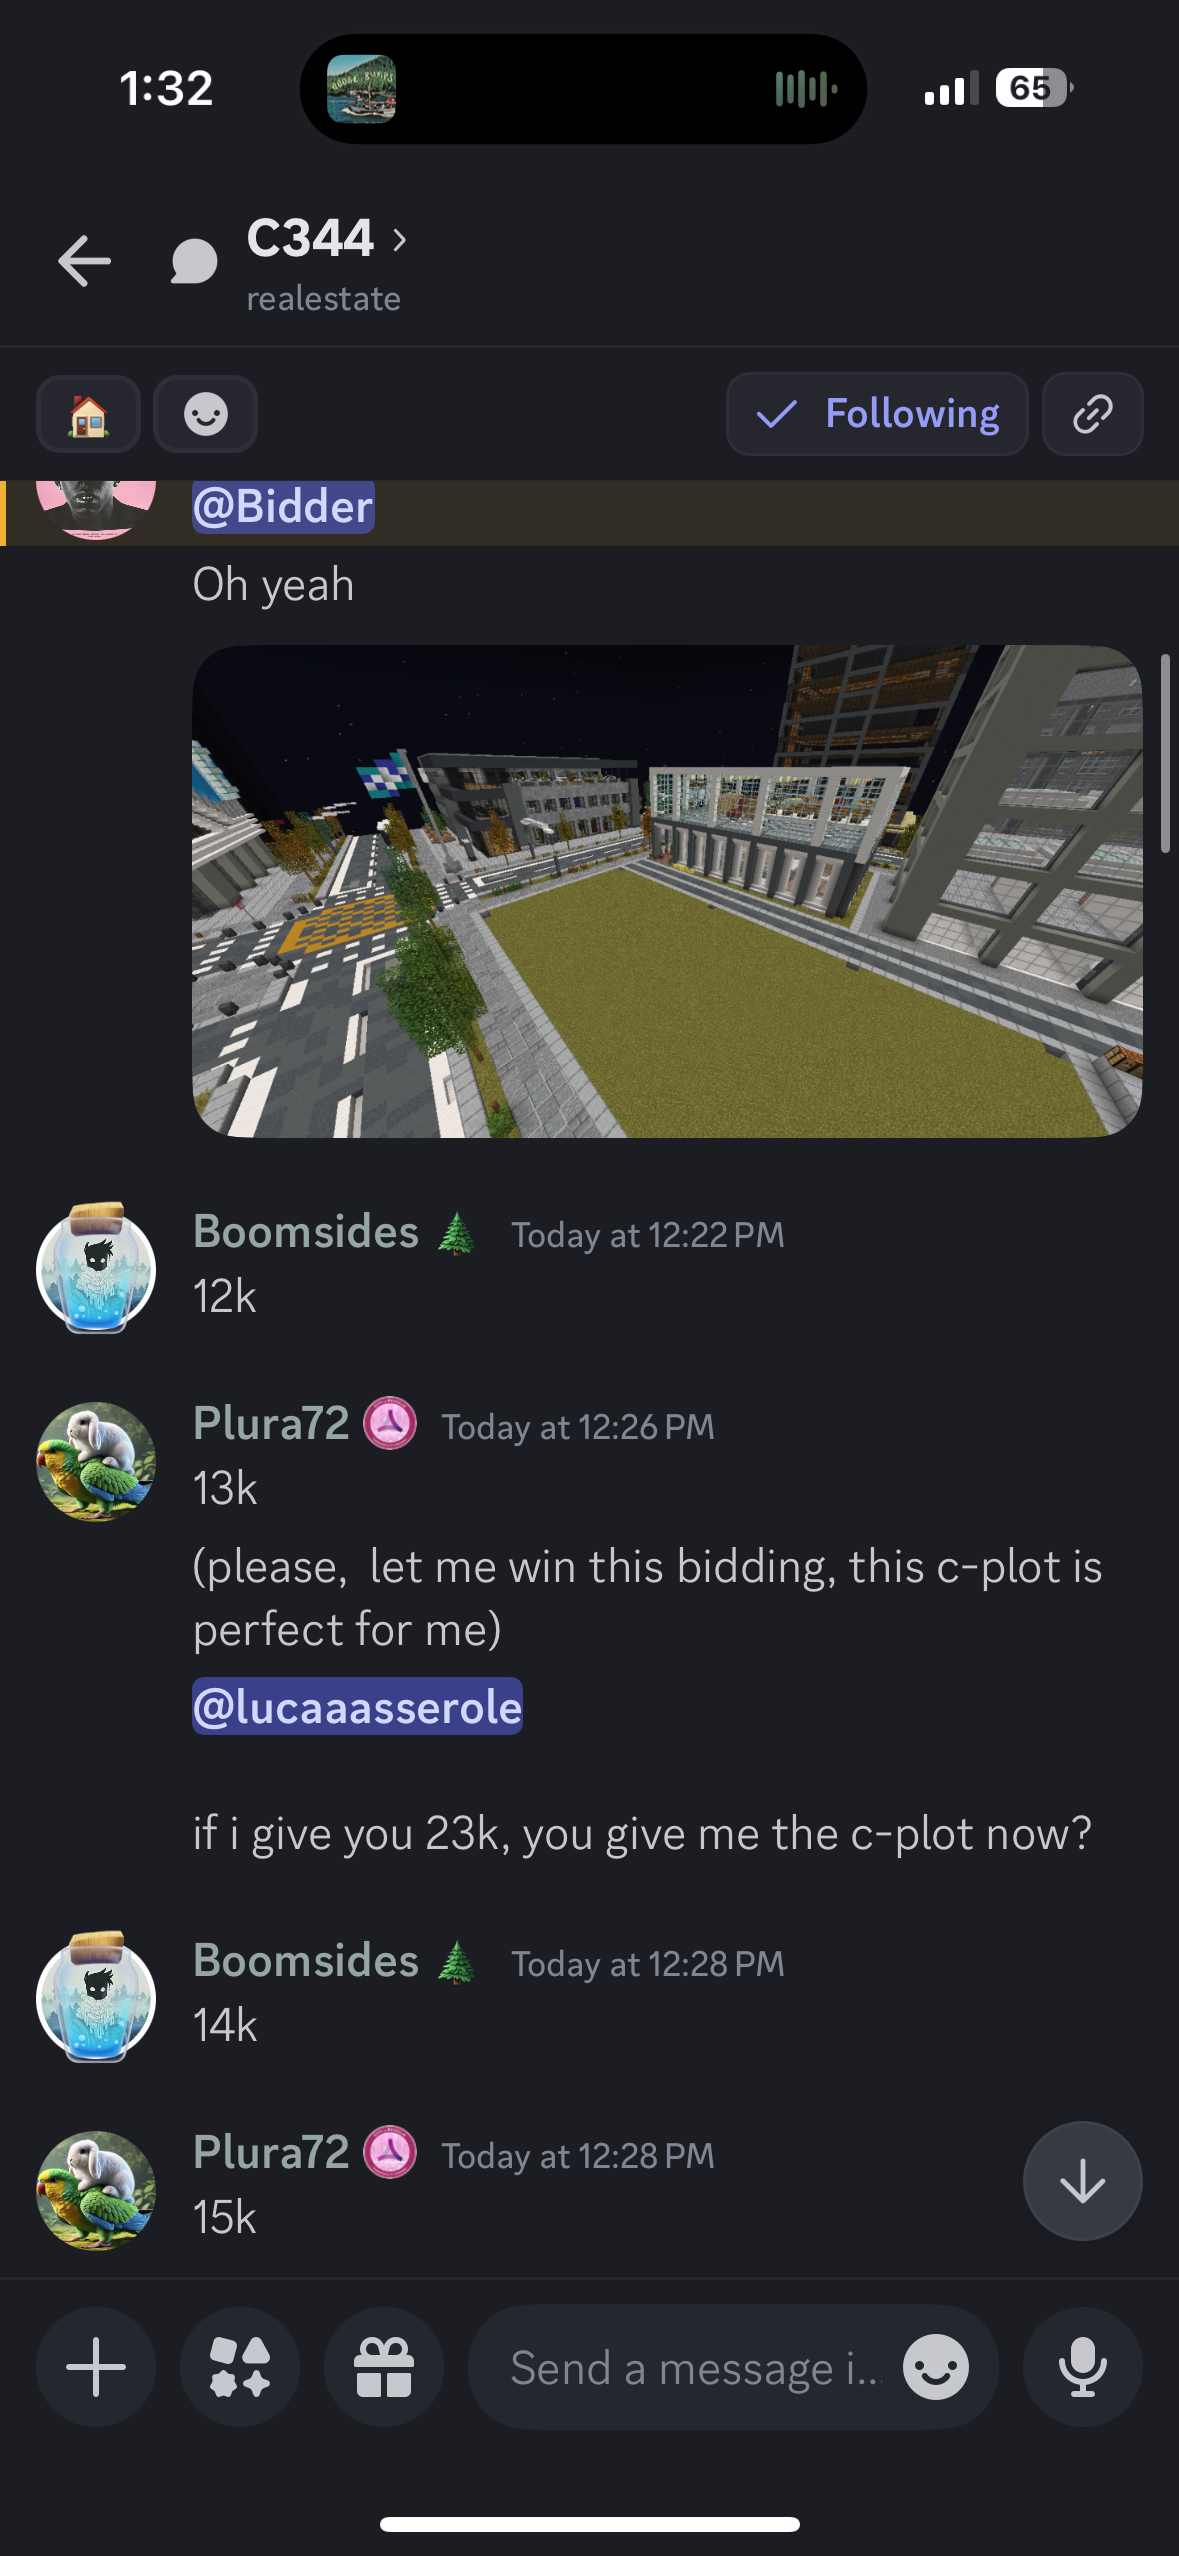Expand C344 thread details chevron

[x=400, y=239]
